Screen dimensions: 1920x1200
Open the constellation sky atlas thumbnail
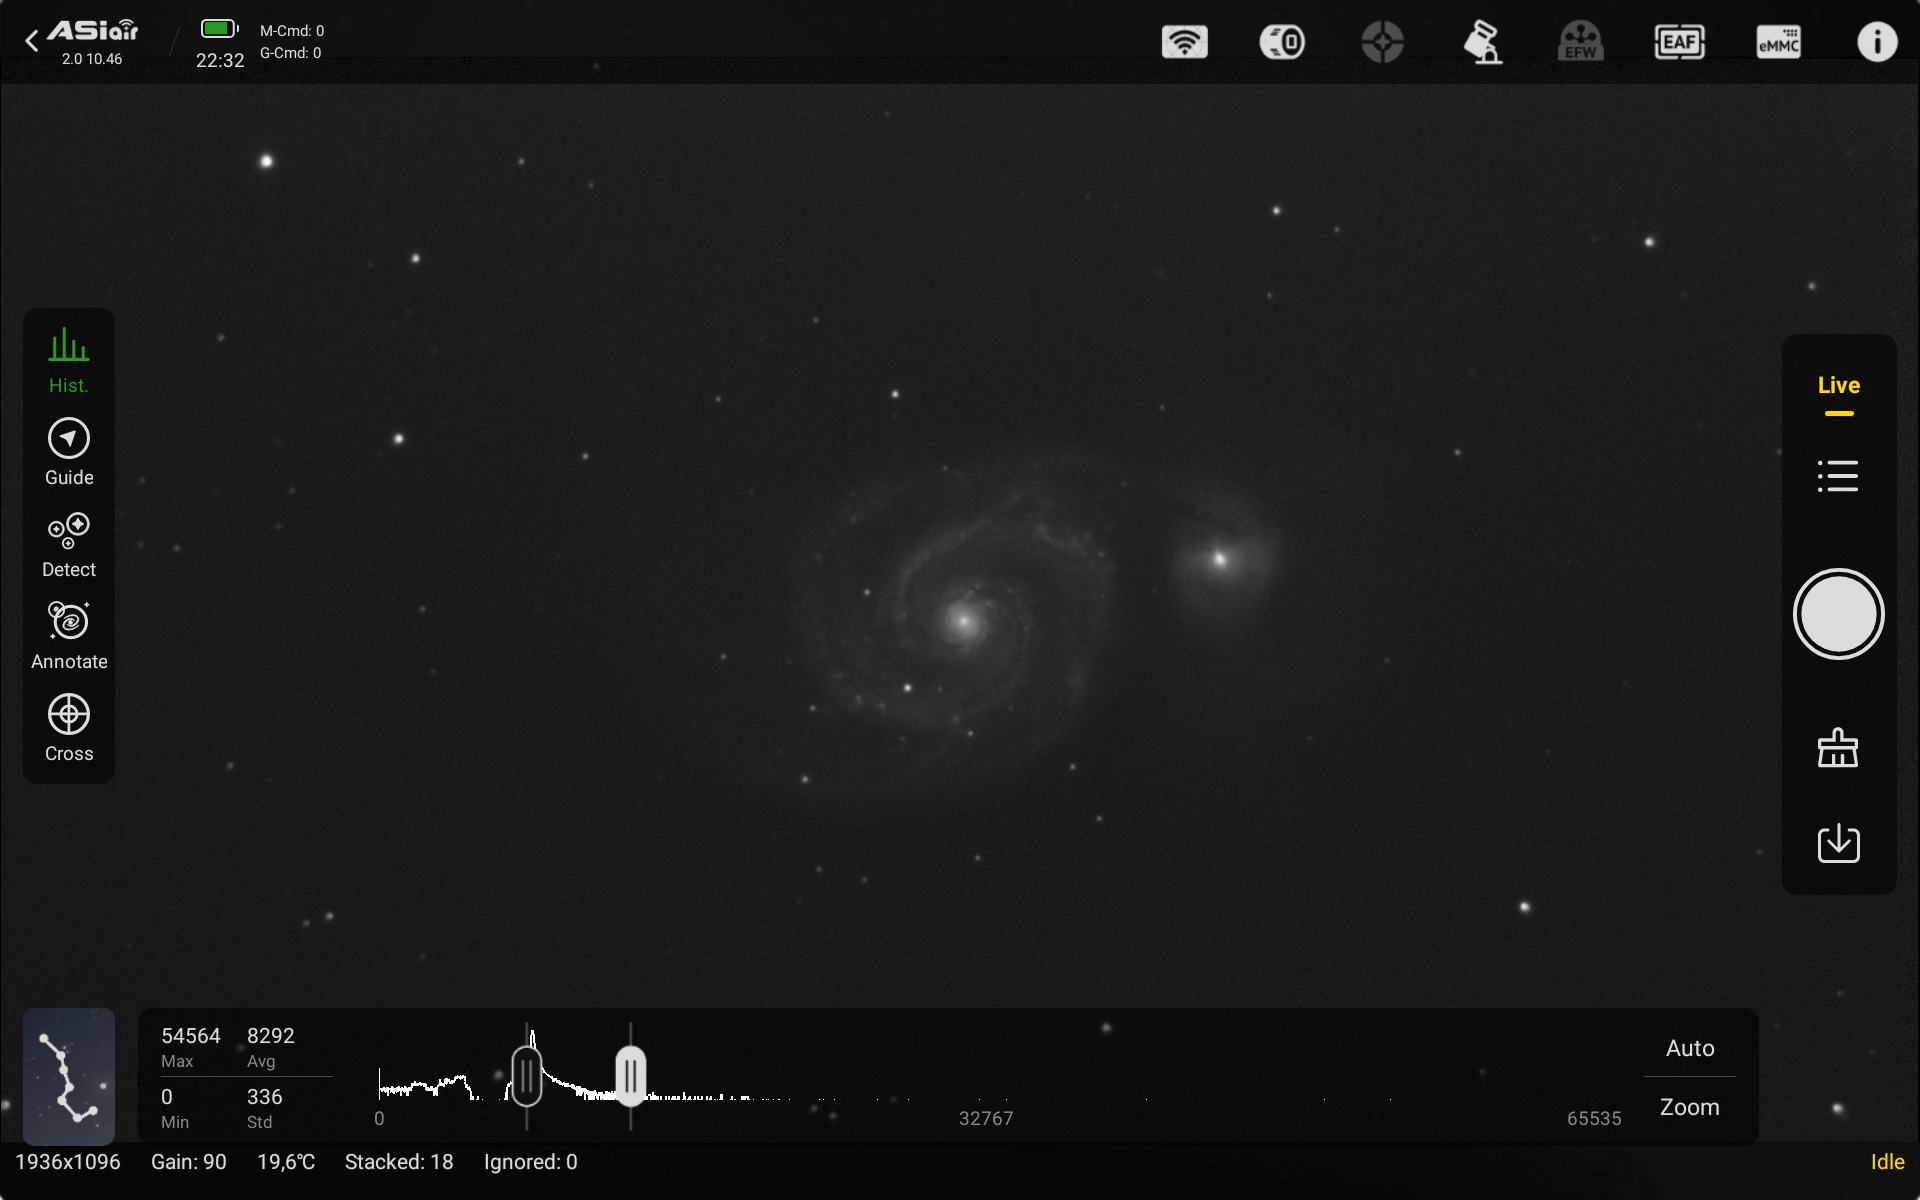point(69,1076)
